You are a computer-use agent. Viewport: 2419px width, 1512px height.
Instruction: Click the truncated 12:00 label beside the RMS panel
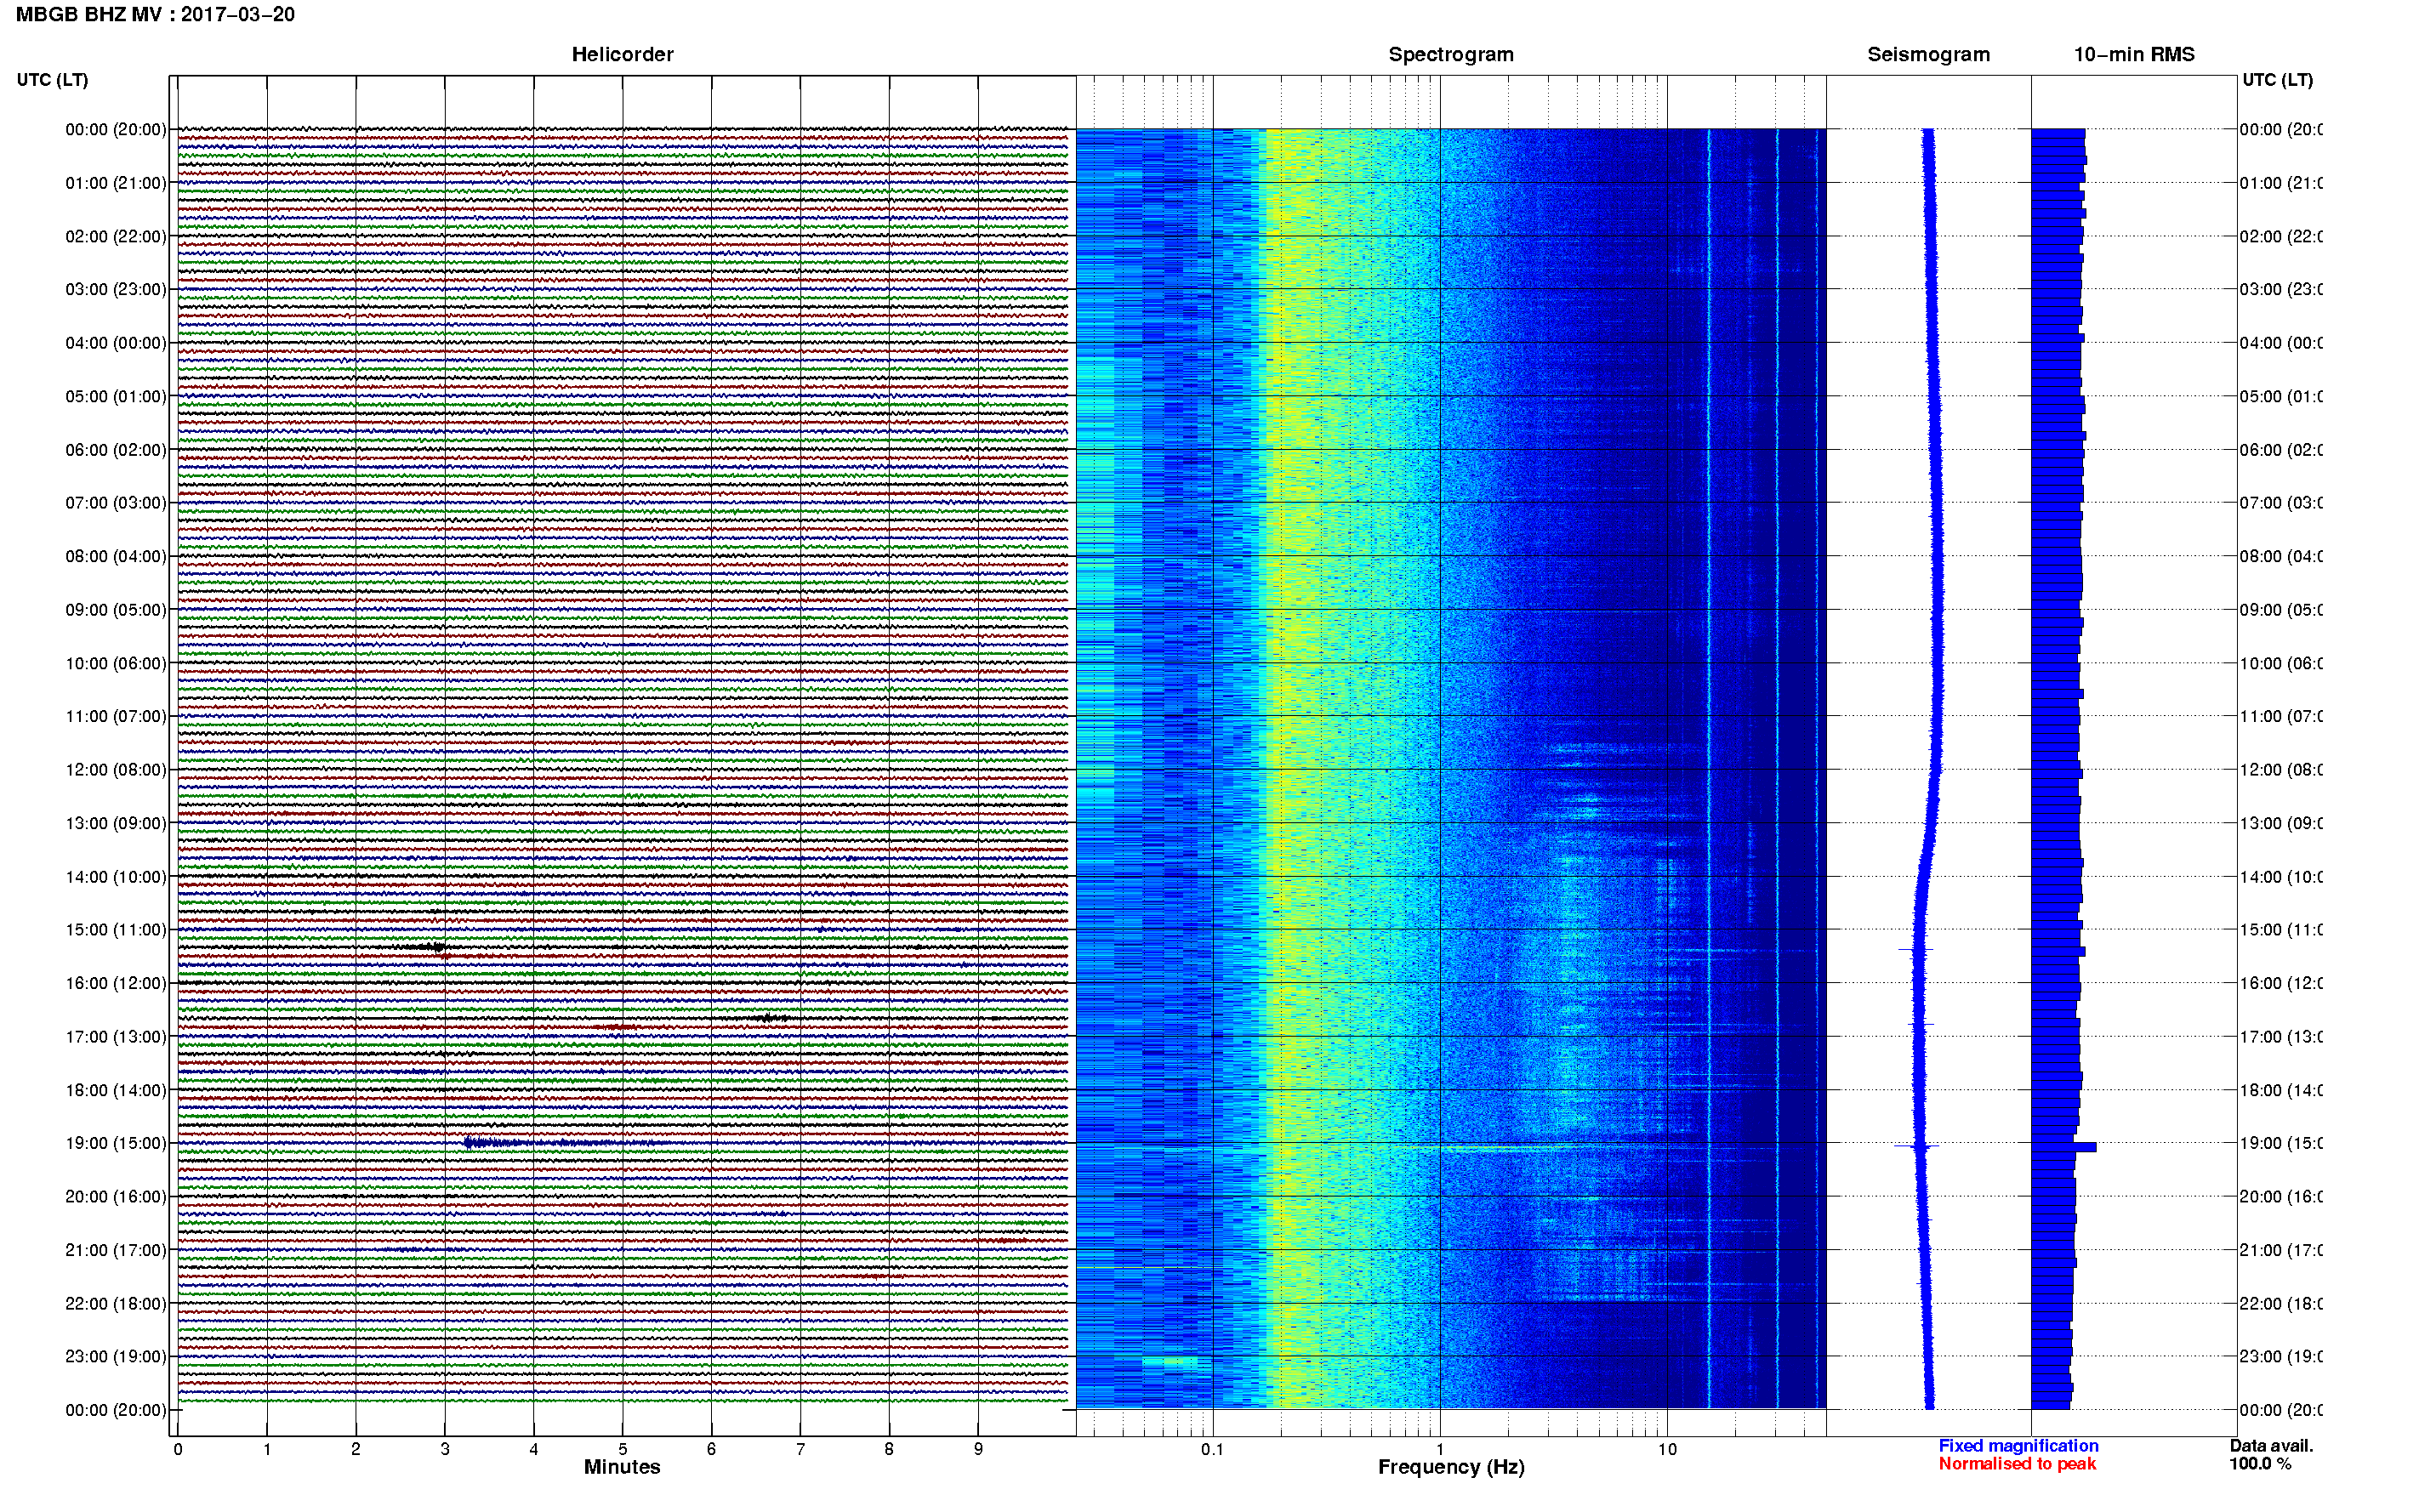(x=2282, y=770)
